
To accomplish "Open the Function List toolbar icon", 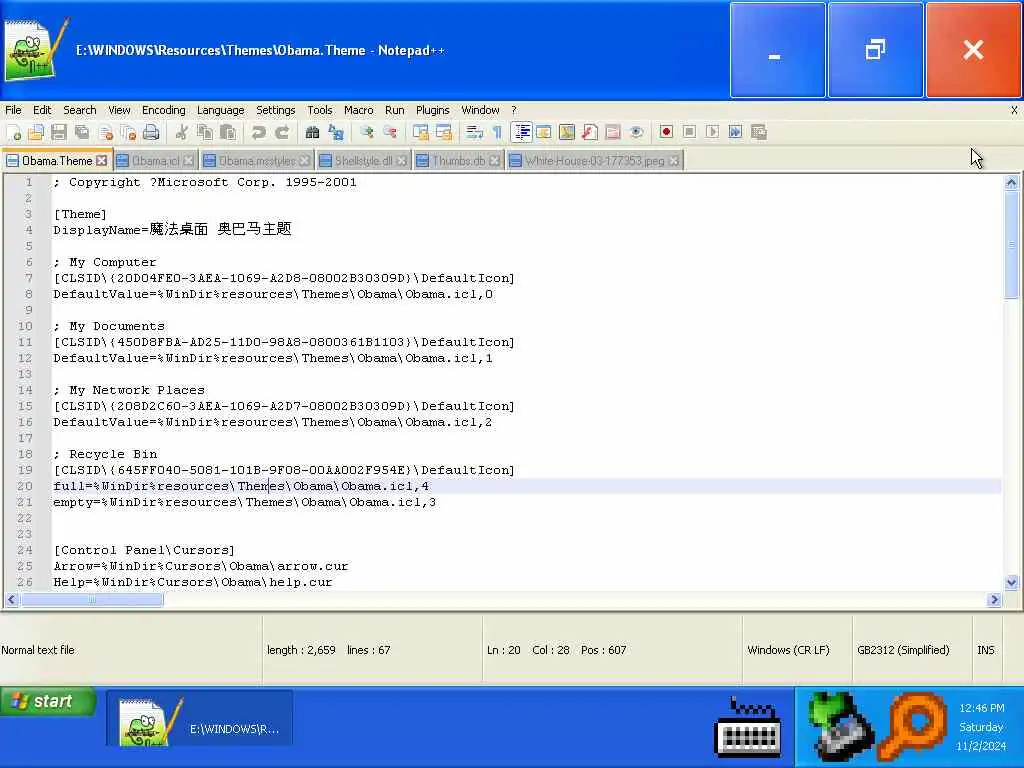I will pos(590,133).
